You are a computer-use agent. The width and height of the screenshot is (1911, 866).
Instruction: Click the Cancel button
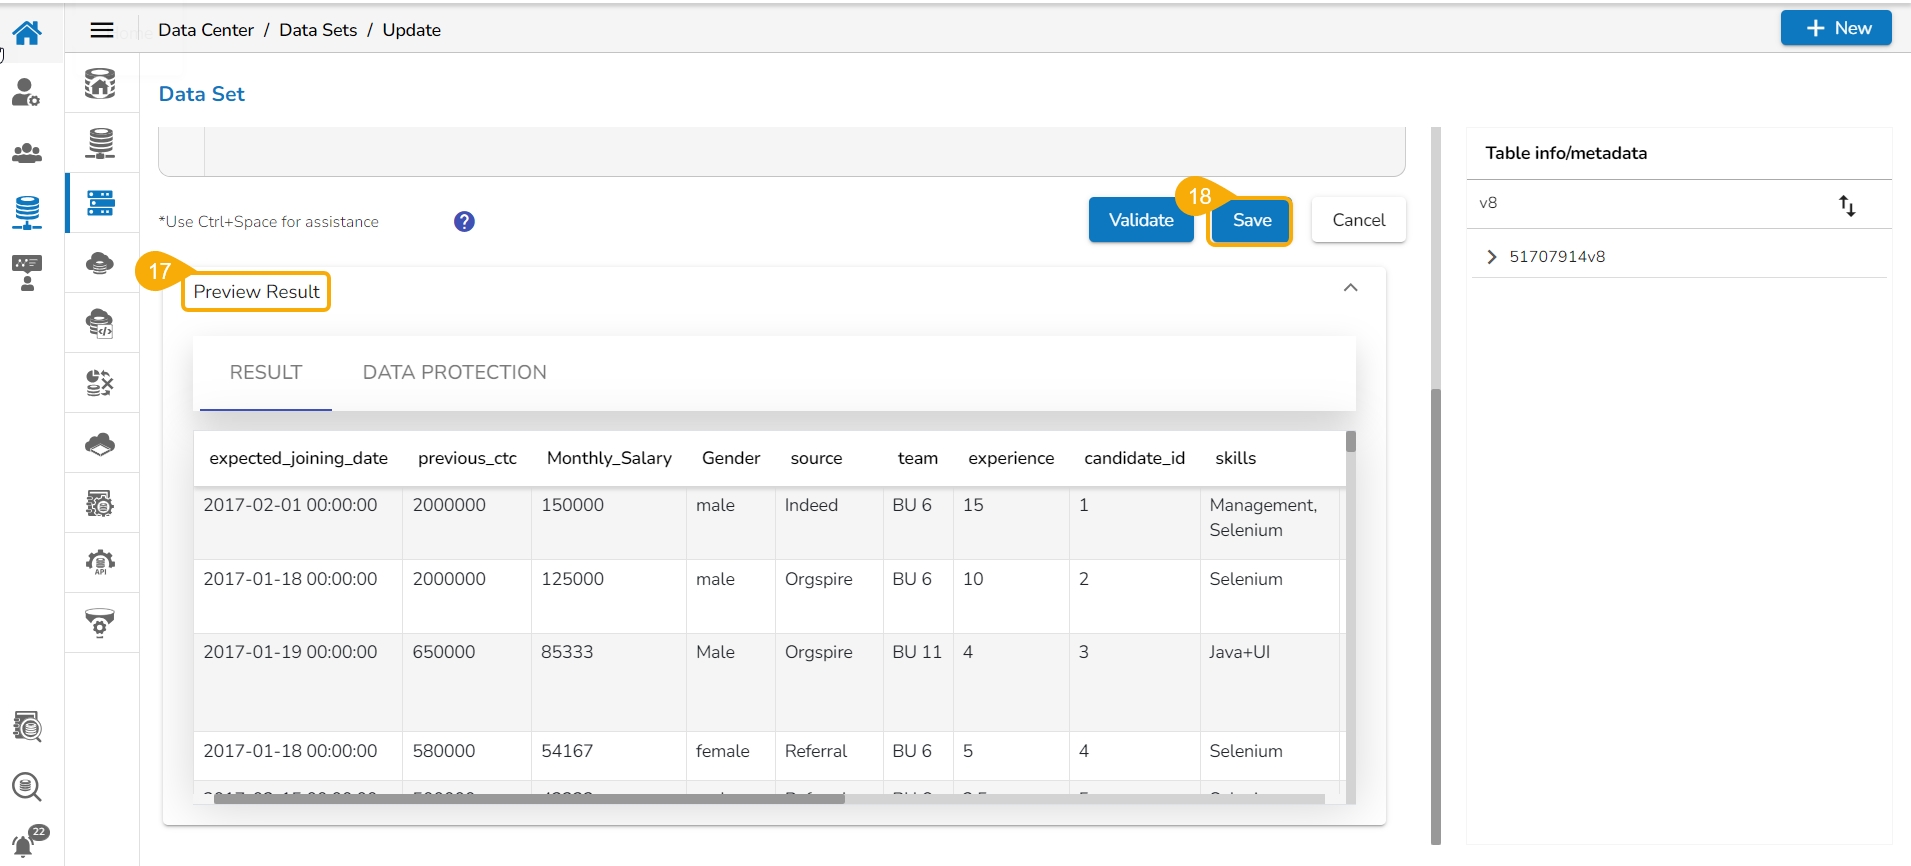(1358, 220)
